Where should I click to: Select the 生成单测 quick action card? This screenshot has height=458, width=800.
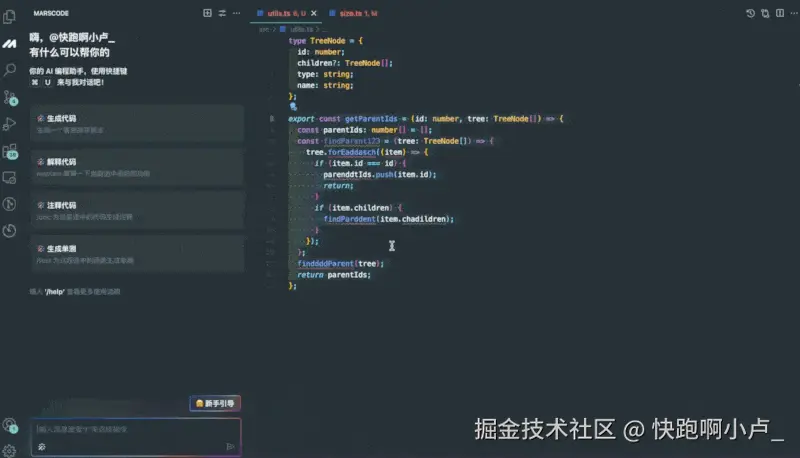pos(137,254)
